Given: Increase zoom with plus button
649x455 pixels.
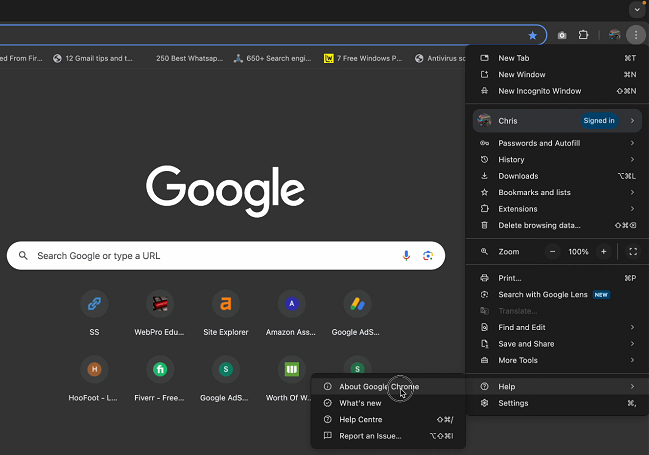Looking at the screenshot, I should (603, 251).
